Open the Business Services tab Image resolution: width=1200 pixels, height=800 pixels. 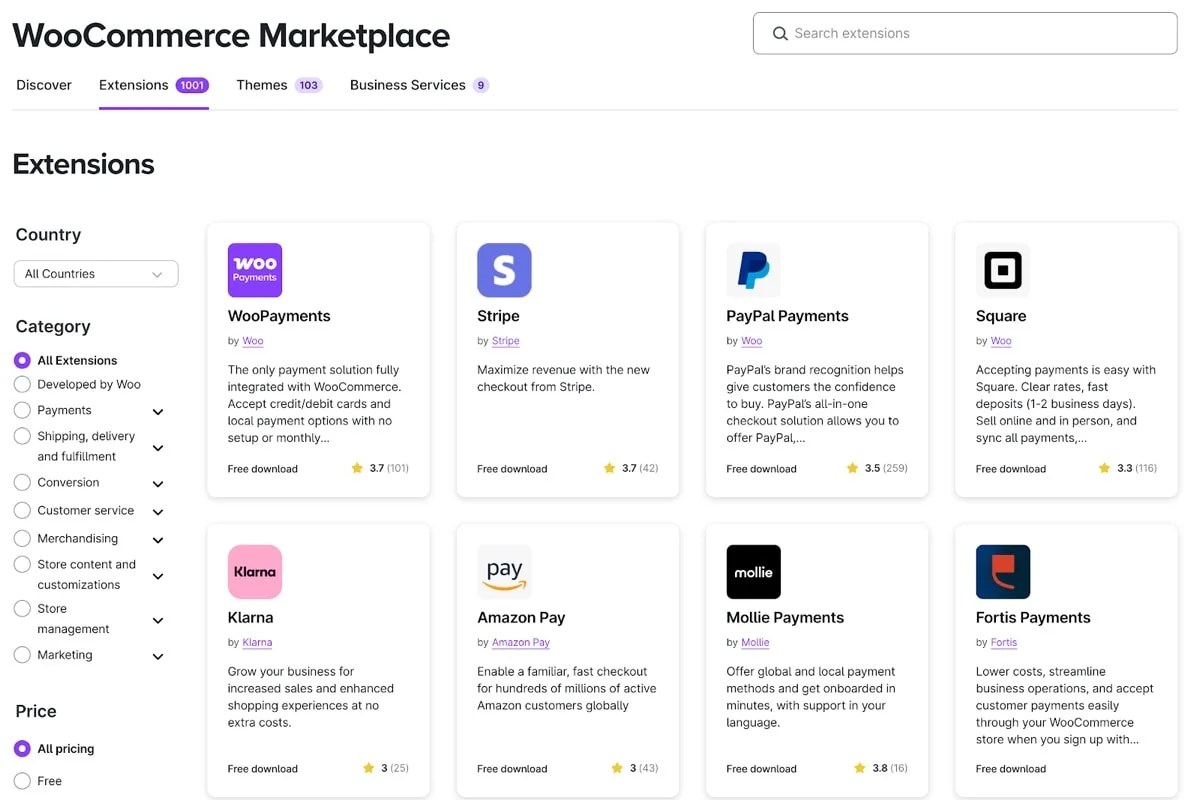click(408, 85)
